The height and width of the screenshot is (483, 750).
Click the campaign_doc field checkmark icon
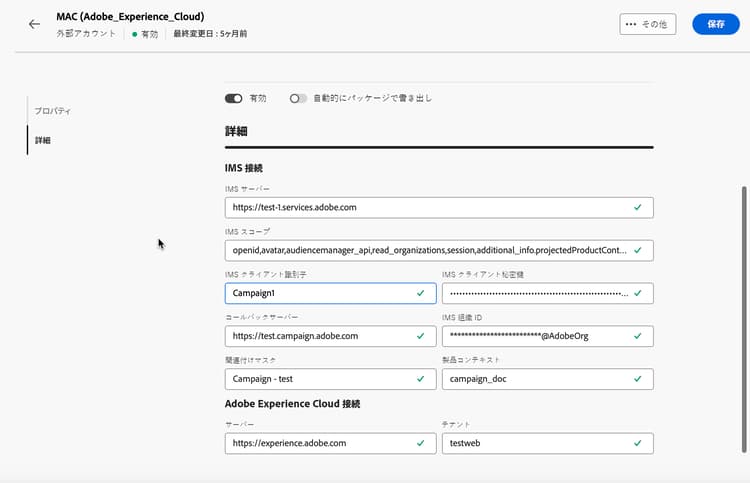[x=638, y=379]
